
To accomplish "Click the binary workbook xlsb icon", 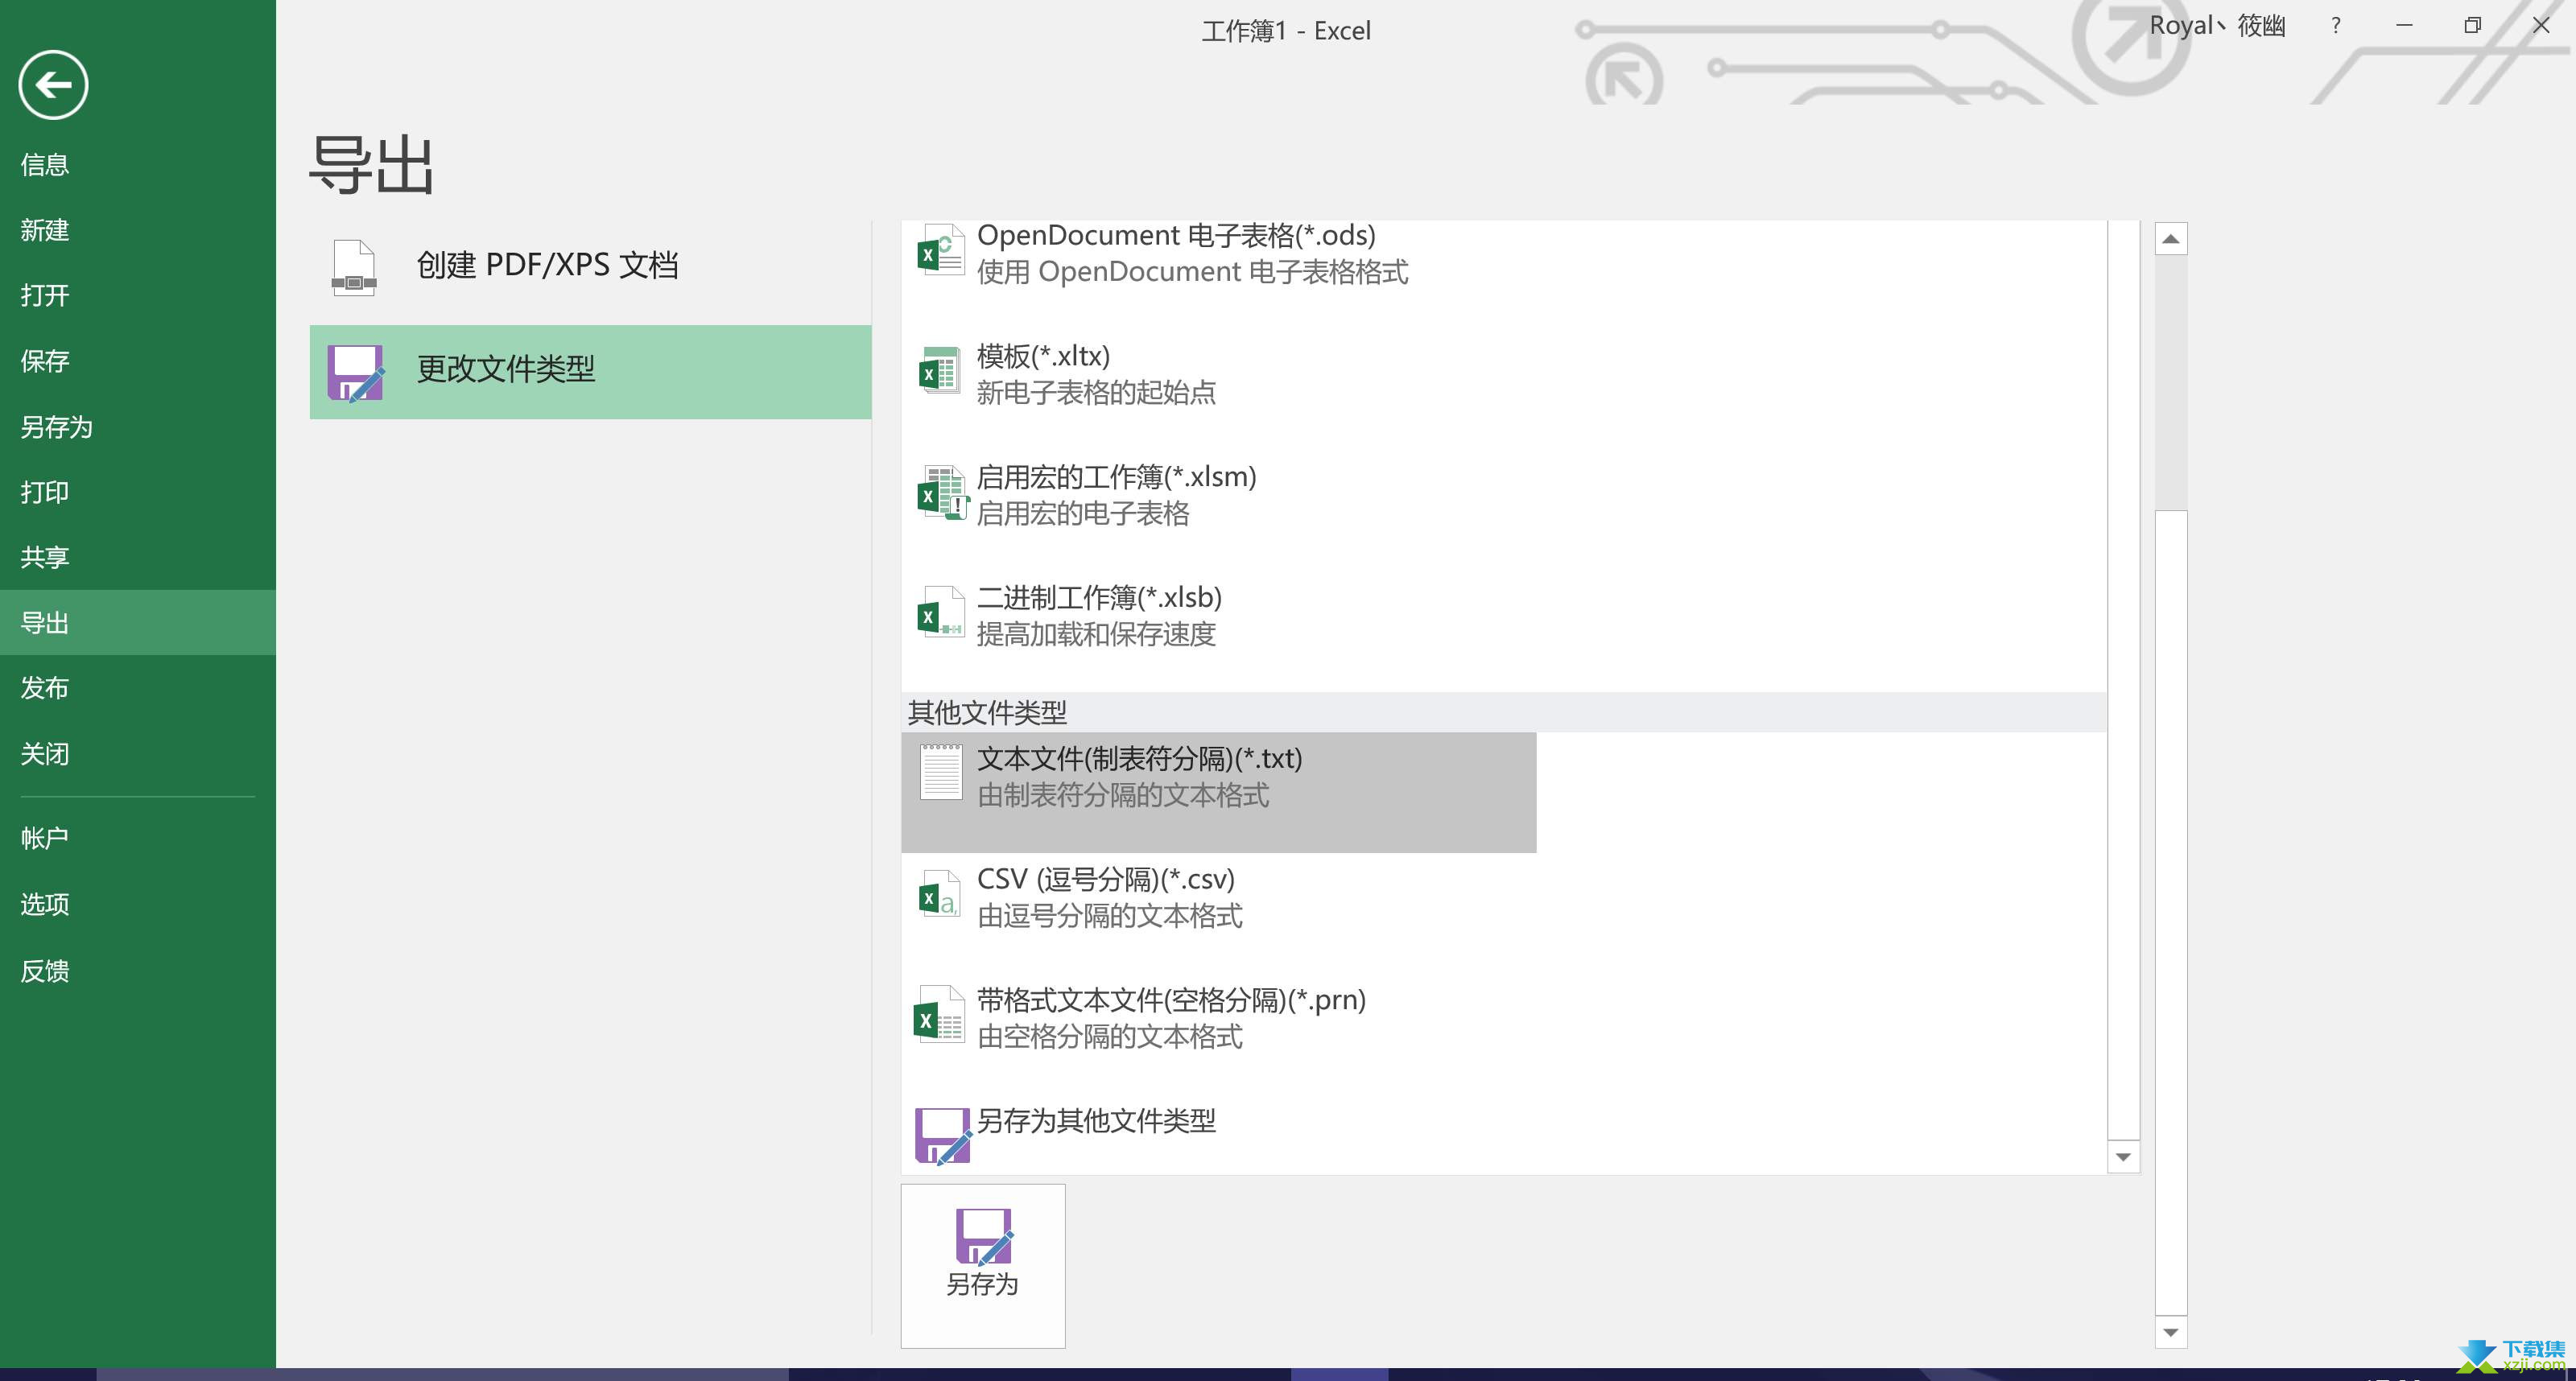I will [x=941, y=613].
